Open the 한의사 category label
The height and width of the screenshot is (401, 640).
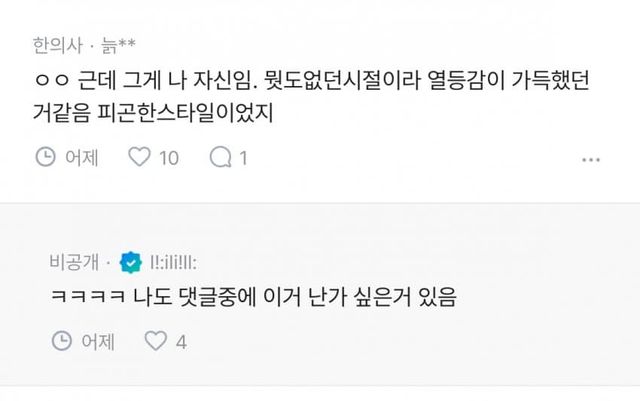click(53, 44)
